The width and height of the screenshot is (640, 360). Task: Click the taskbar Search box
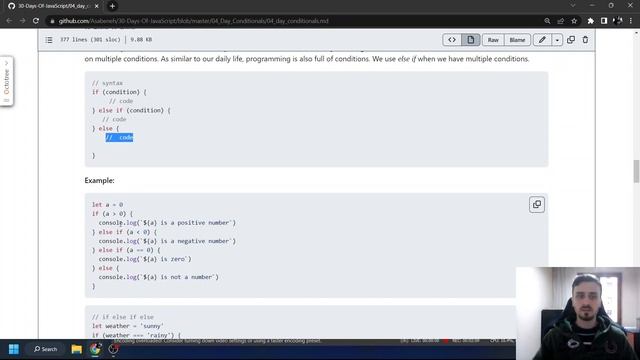pyautogui.click(x=46, y=349)
